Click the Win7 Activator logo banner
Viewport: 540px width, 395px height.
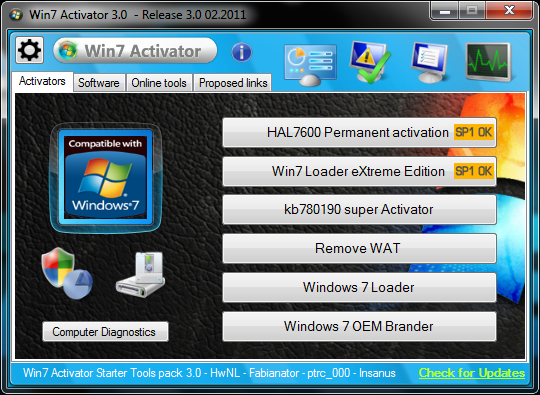click(x=135, y=51)
